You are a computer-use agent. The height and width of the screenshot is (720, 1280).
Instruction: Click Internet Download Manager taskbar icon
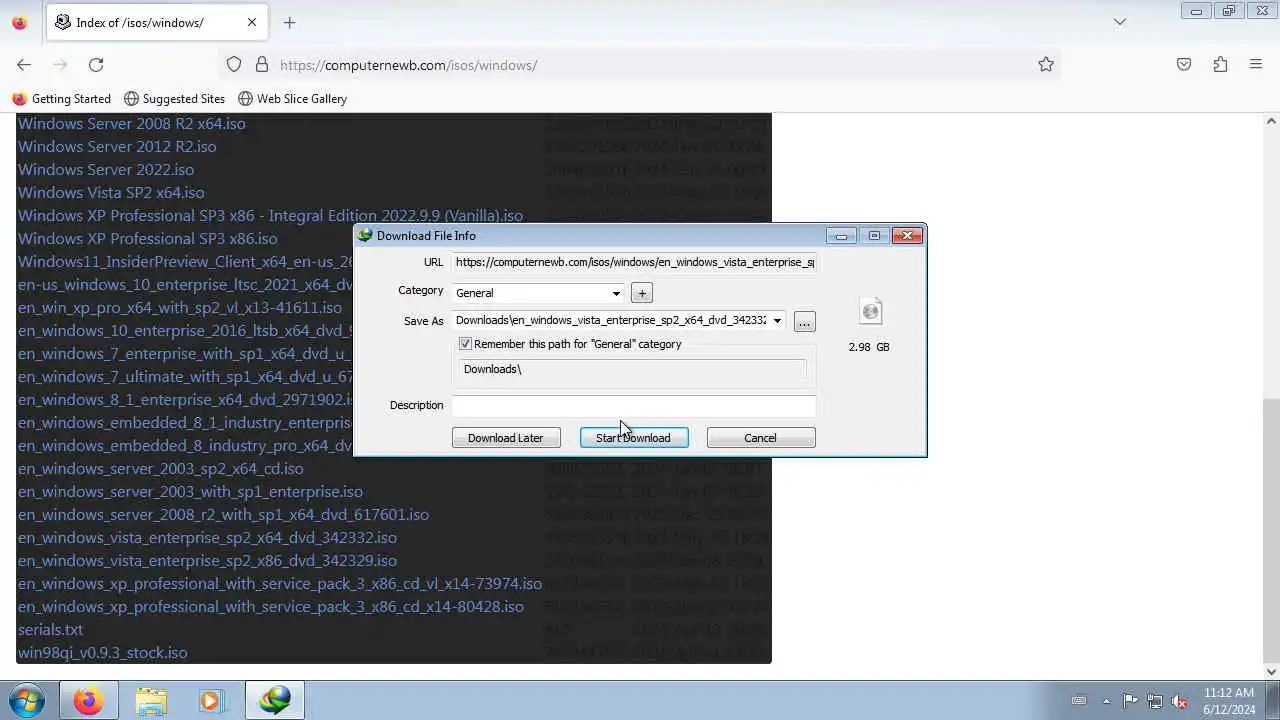275,701
